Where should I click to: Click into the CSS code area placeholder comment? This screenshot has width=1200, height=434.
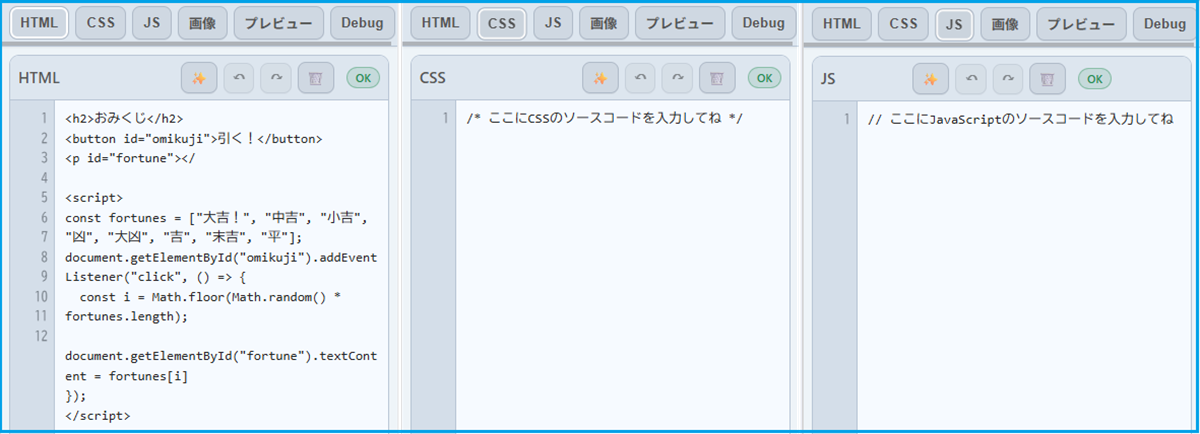[604, 119]
